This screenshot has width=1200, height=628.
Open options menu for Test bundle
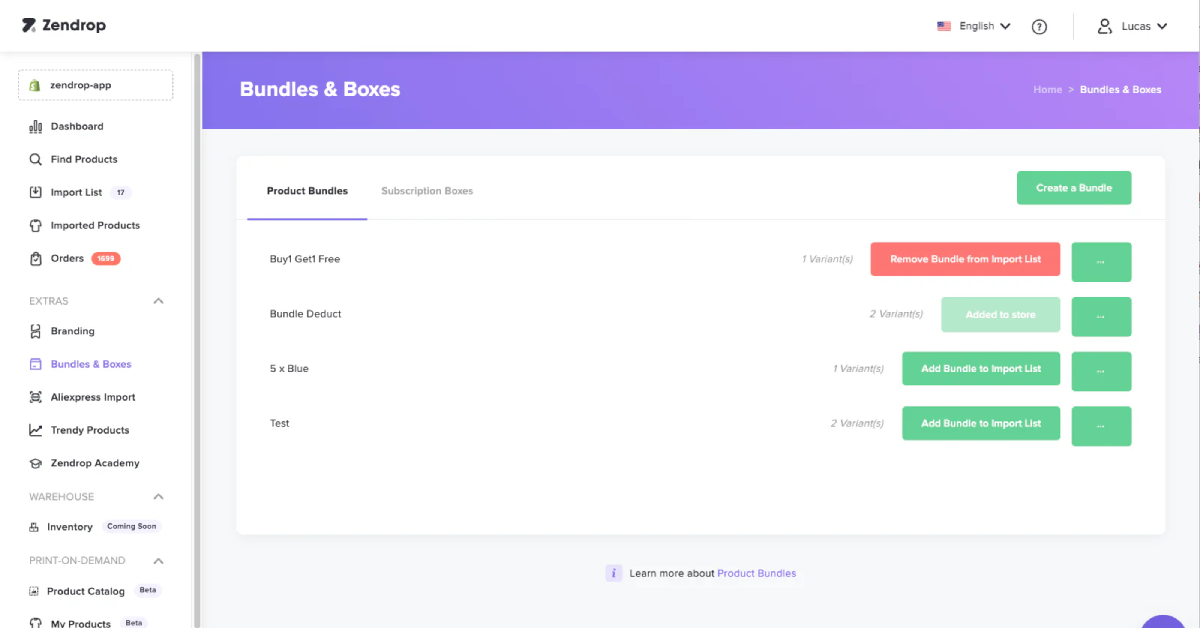1101,426
